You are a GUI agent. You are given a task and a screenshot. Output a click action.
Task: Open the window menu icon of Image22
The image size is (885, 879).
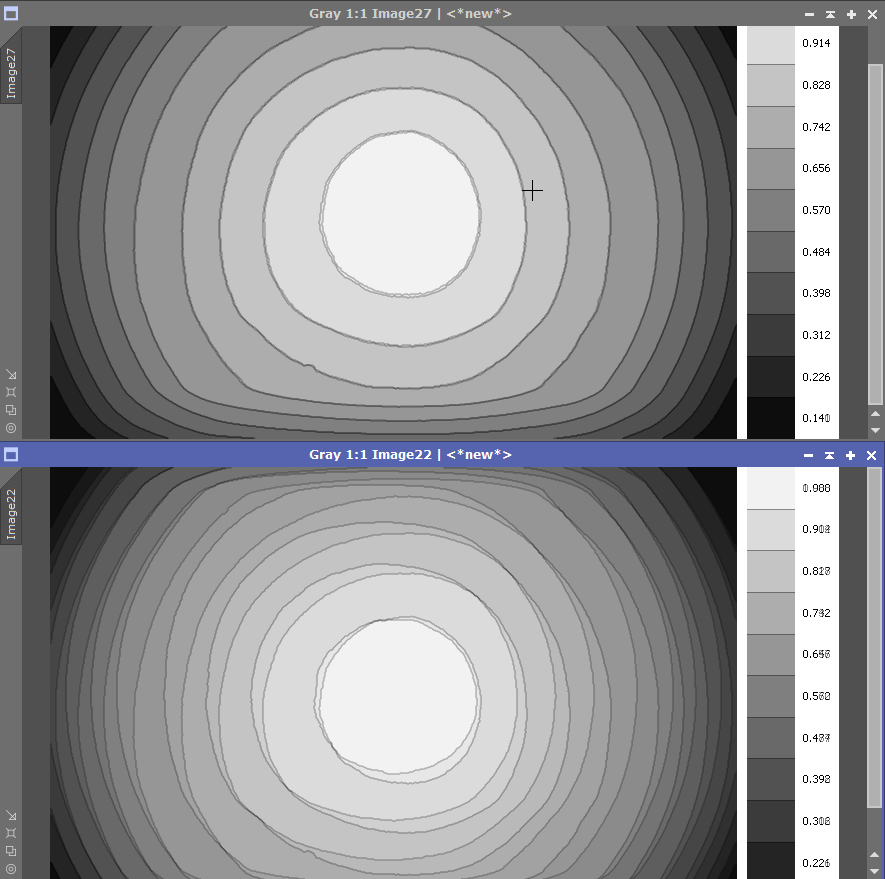pos(11,454)
